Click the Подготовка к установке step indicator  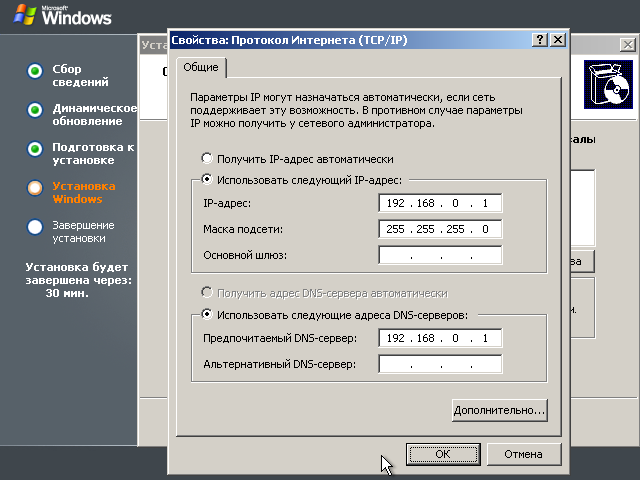[35, 149]
